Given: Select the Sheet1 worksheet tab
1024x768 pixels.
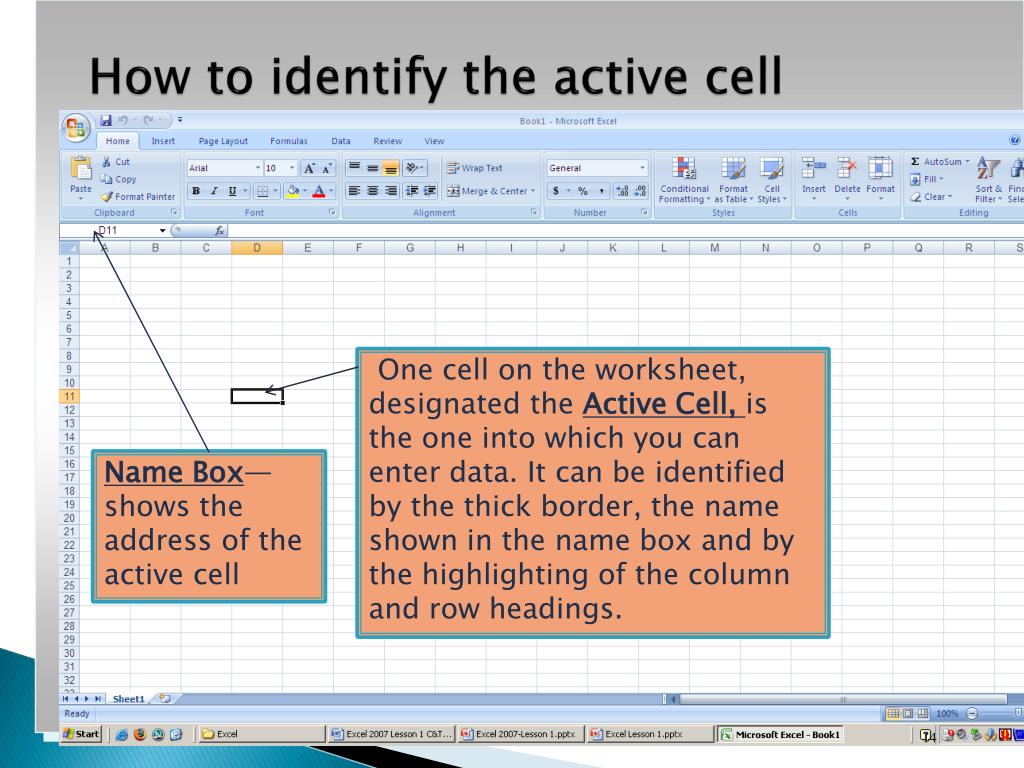Looking at the screenshot, I should click(128, 699).
